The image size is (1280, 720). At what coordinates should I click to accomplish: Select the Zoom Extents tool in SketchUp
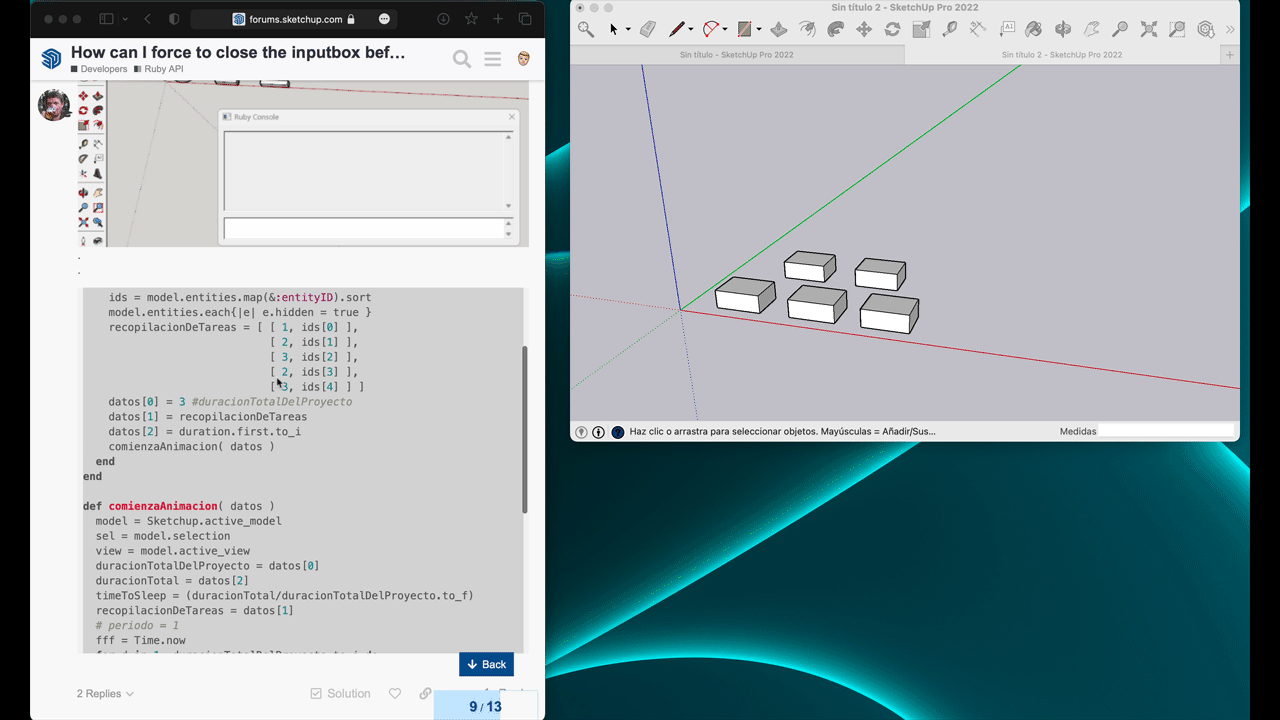click(x=1149, y=30)
